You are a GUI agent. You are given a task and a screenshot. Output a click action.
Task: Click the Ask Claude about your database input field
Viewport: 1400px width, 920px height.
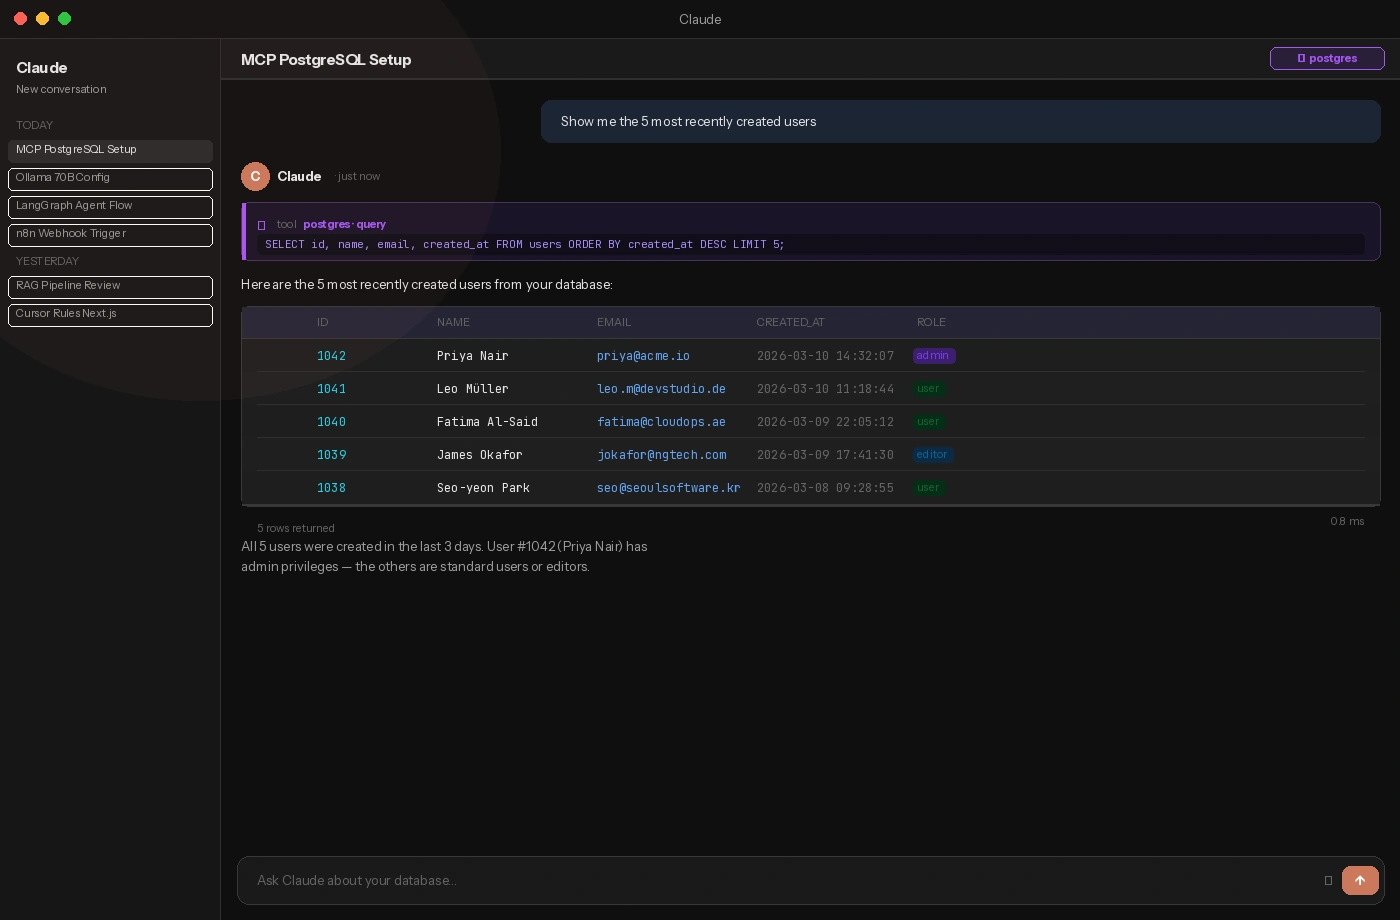click(700, 881)
